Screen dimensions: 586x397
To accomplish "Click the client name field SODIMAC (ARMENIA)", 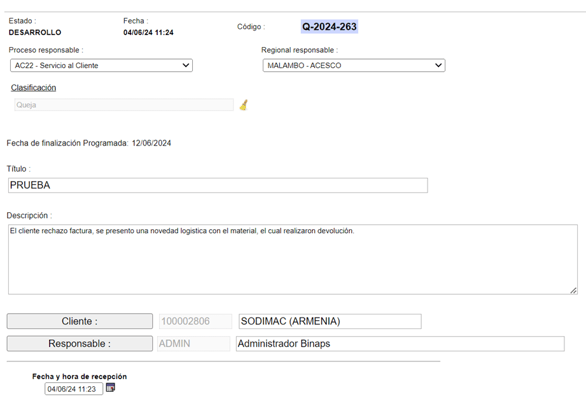I will point(330,321).
